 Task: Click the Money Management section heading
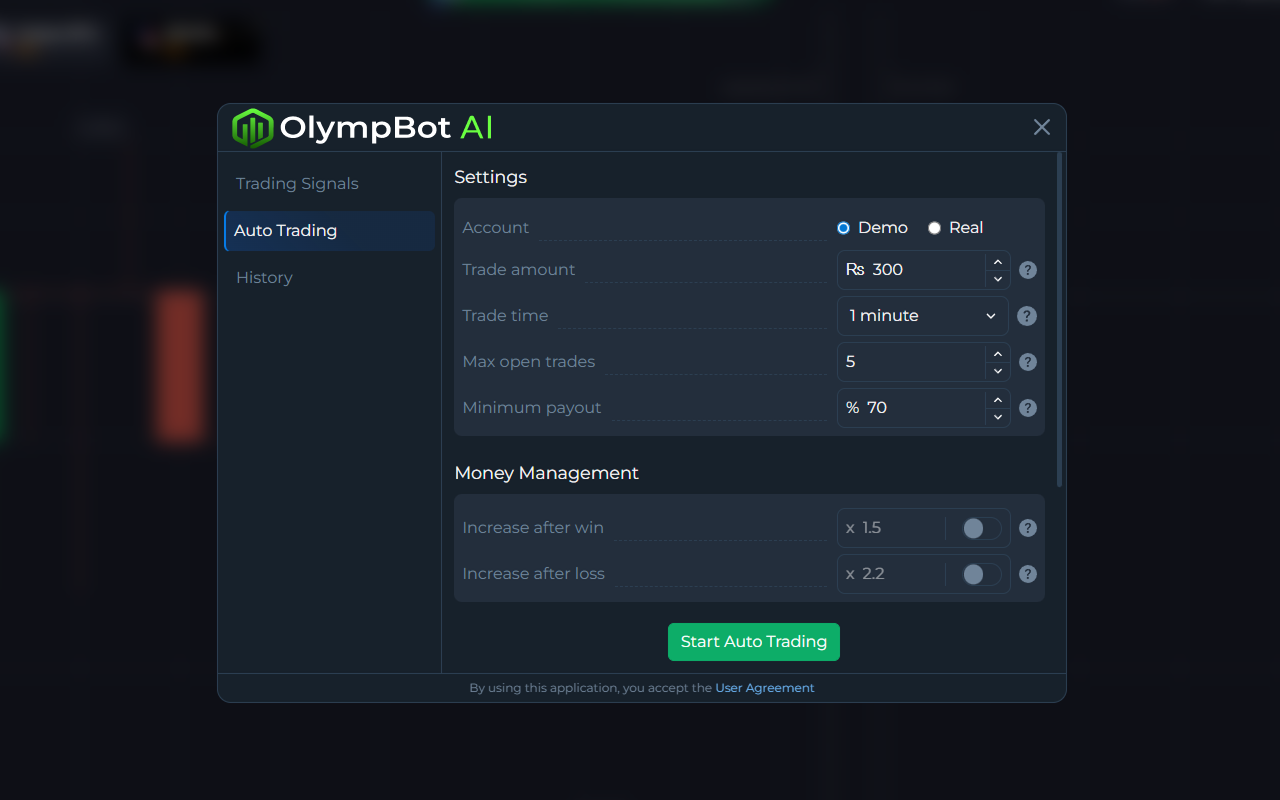pos(547,473)
